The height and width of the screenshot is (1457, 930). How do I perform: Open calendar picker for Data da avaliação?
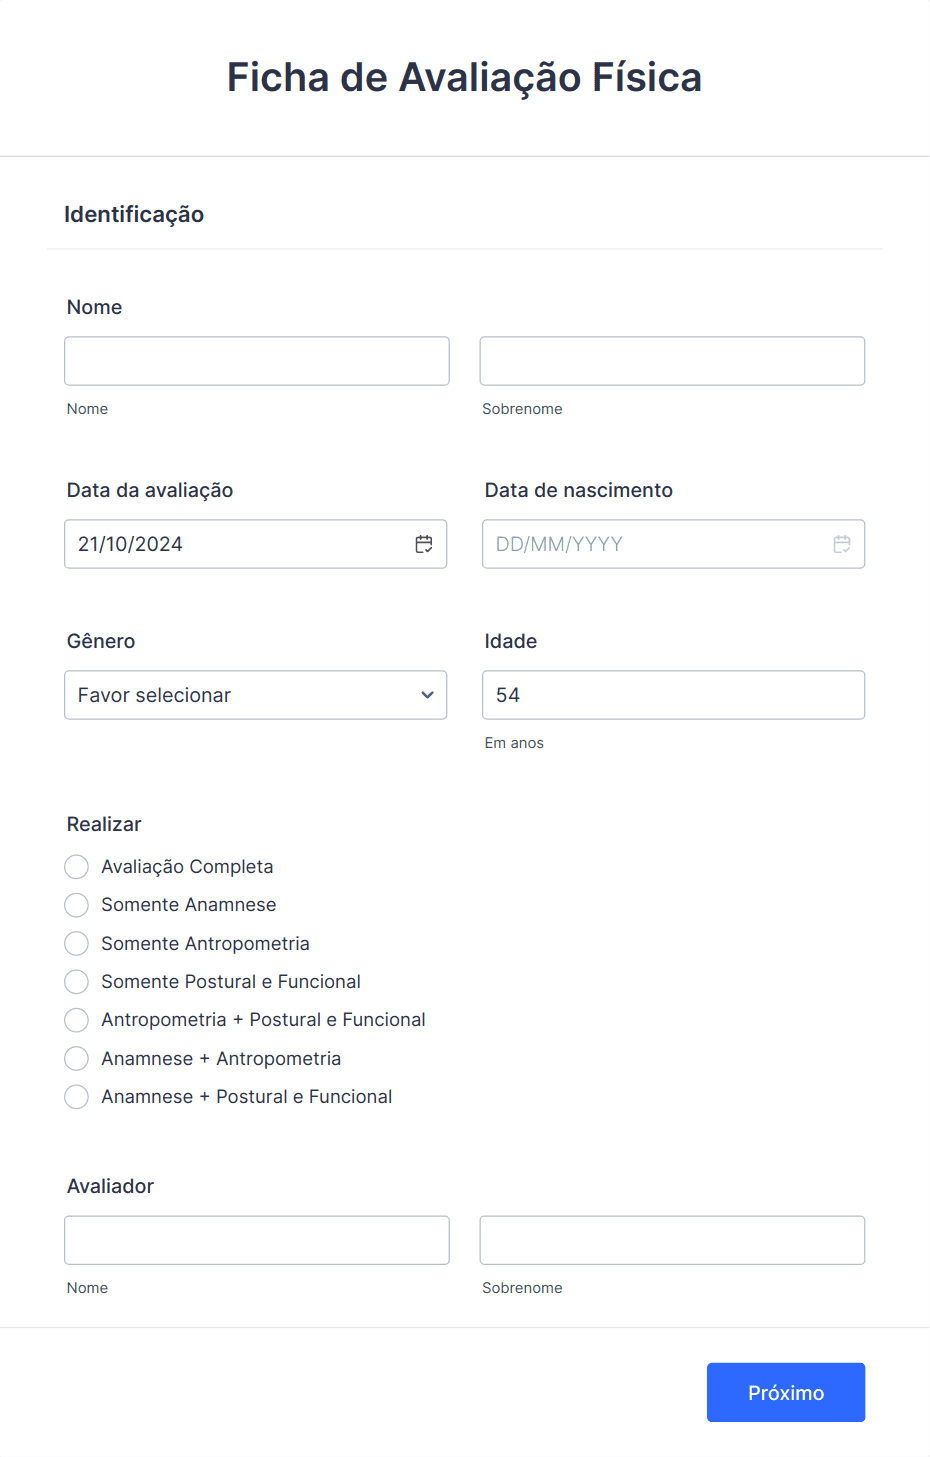pyautogui.click(x=424, y=544)
